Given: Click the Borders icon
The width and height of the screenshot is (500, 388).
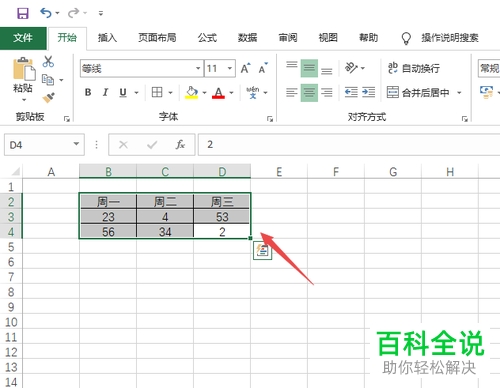Looking at the screenshot, I should (x=157, y=92).
